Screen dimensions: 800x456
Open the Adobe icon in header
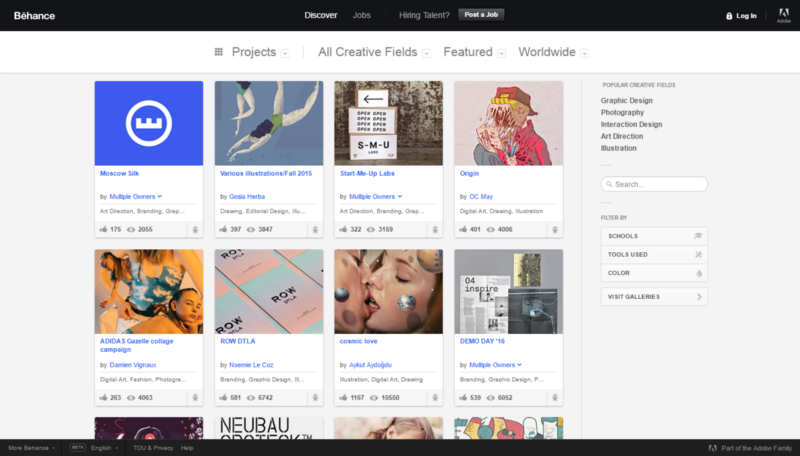tap(784, 15)
